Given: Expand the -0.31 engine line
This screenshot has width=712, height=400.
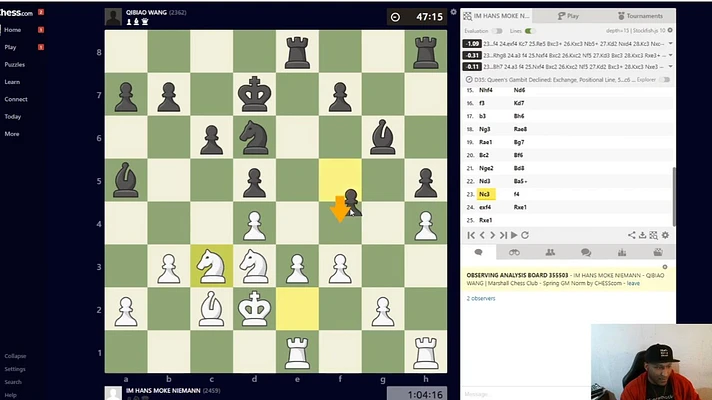Looking at the screenshot, I should [671, 55].
